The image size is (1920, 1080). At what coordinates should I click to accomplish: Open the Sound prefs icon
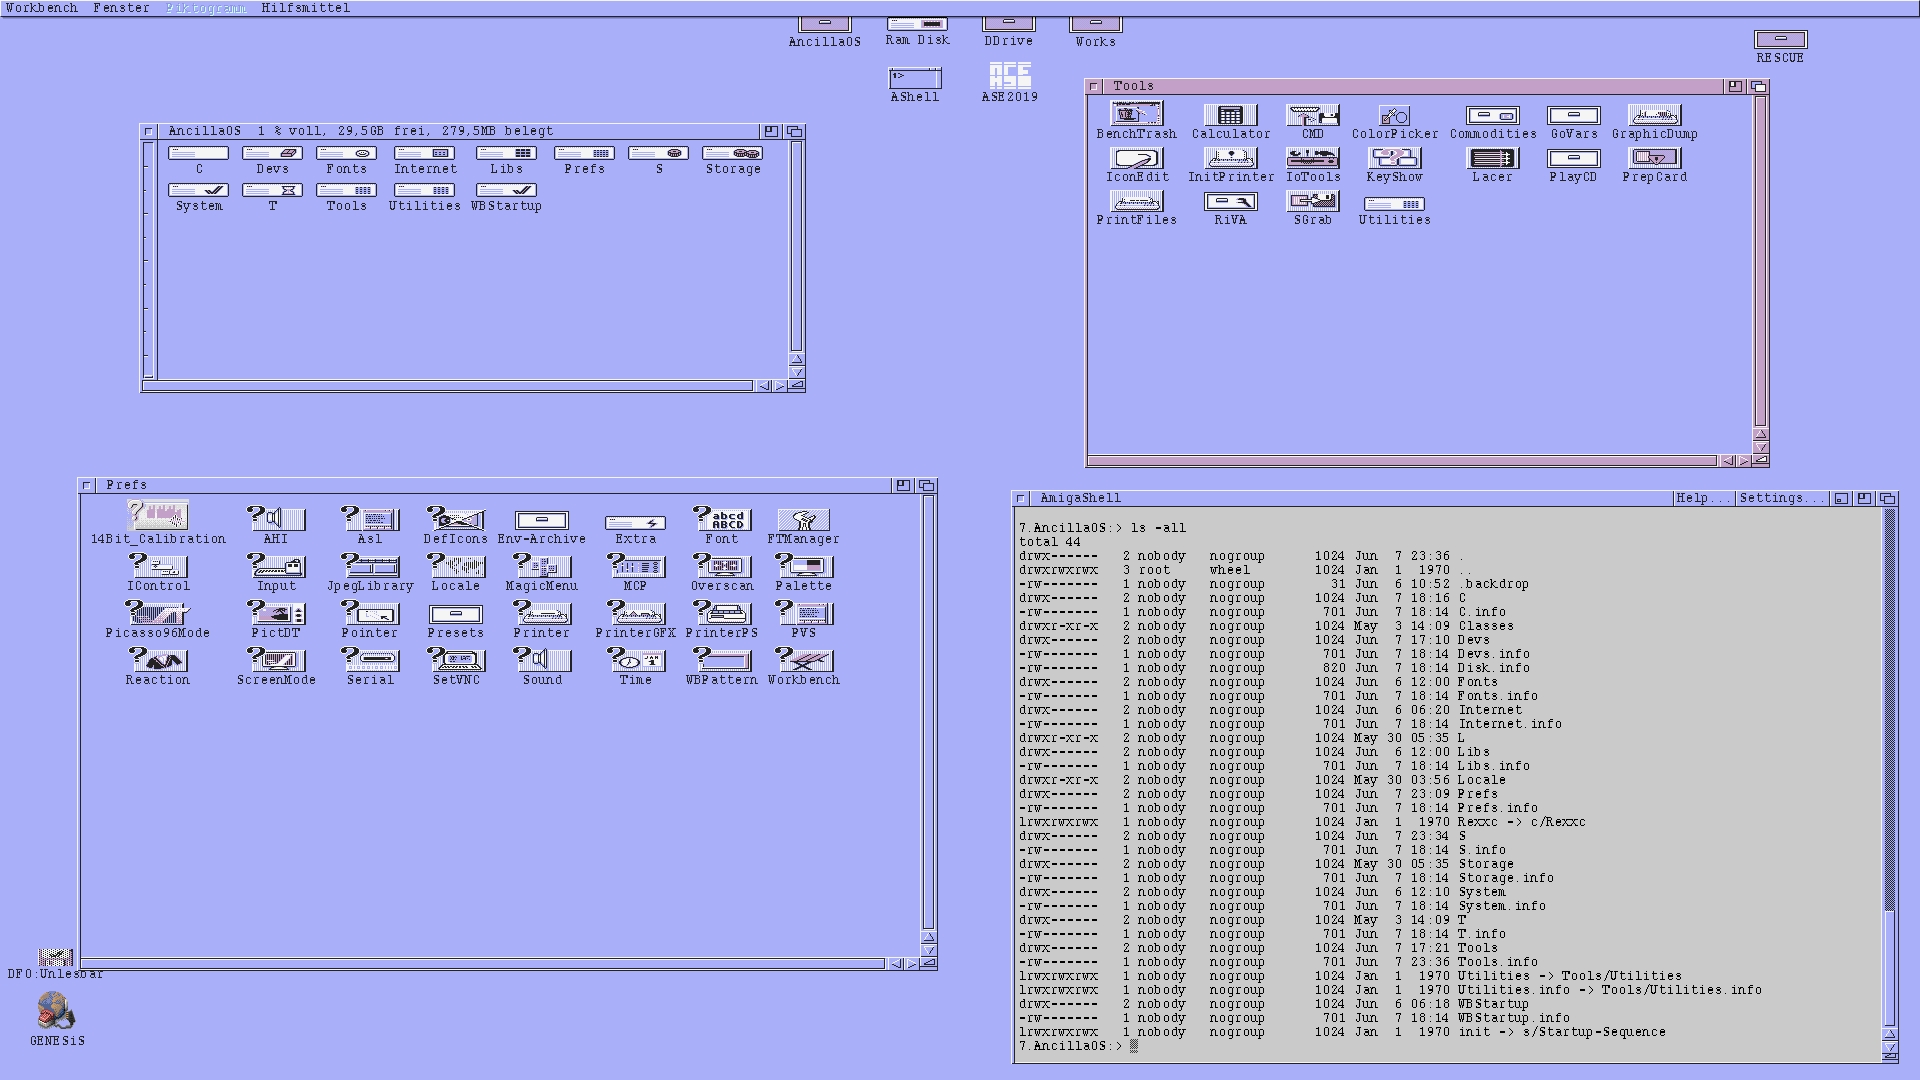[x=541, y=660]
